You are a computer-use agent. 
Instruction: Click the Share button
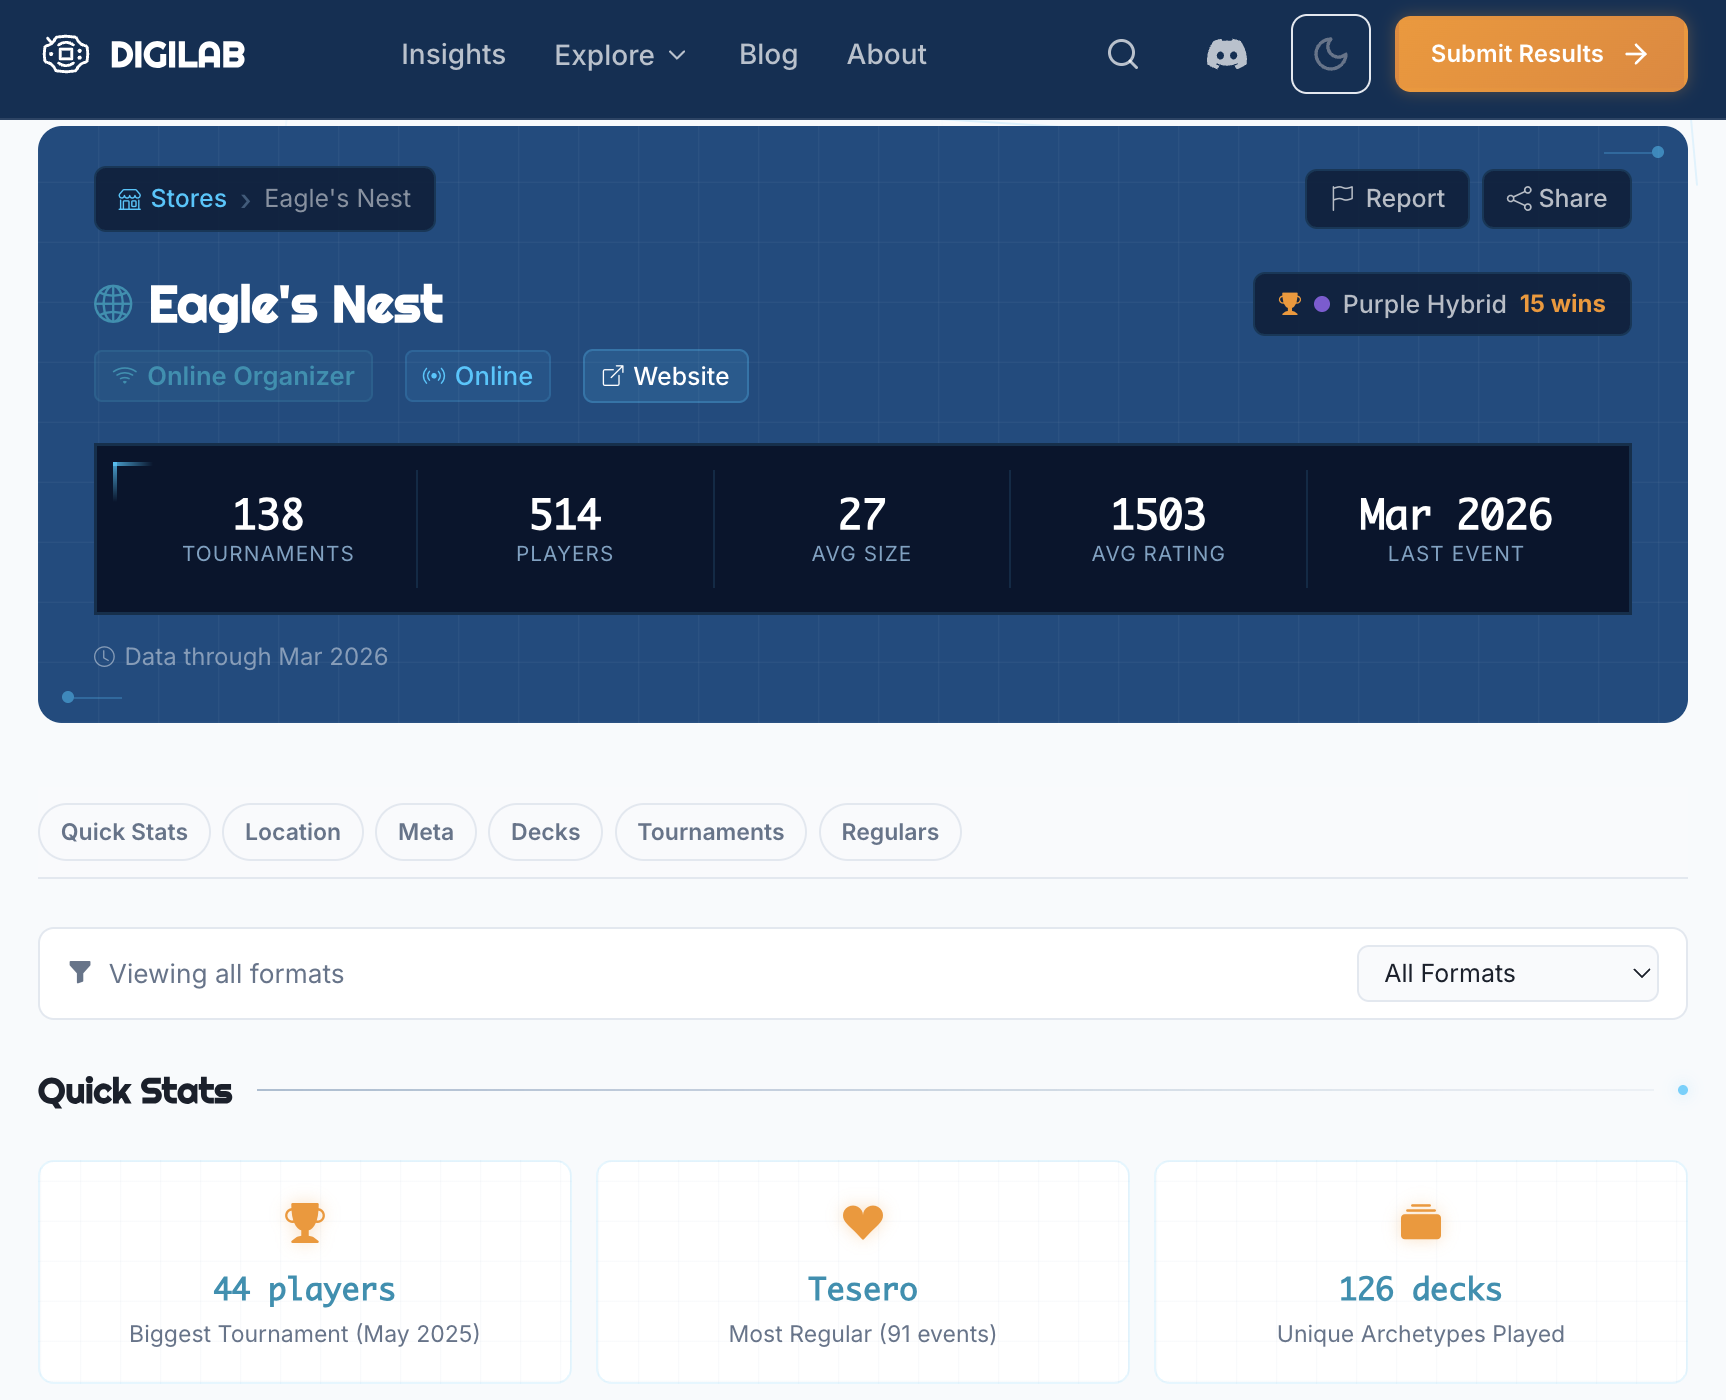[x=1556, y=199]
